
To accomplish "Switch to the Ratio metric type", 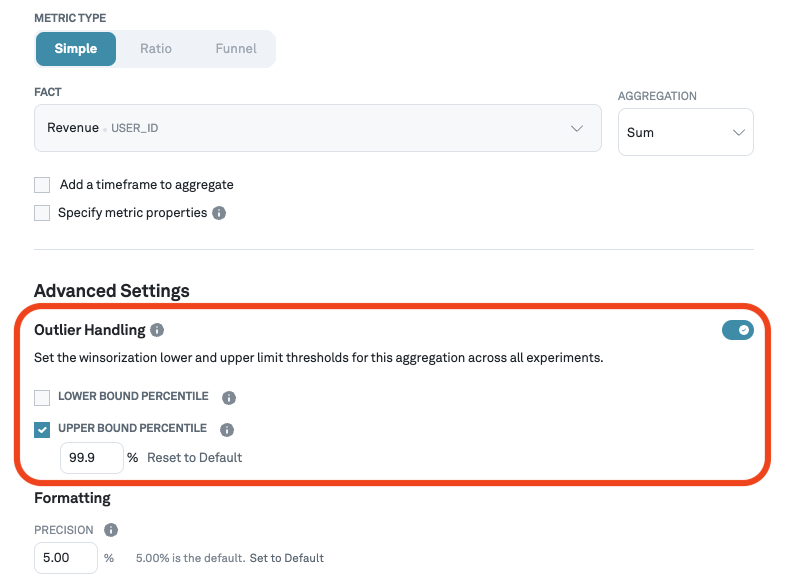I will point(156,48).
